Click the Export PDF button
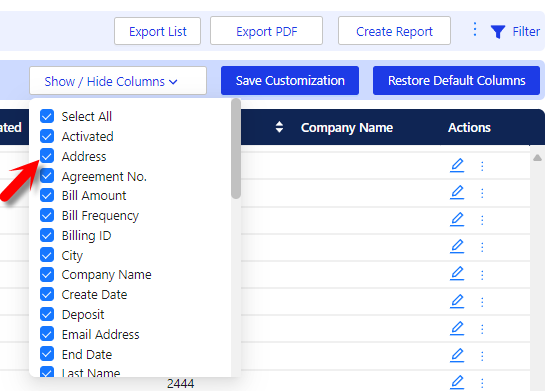554x391 pixels. point(266,31)
